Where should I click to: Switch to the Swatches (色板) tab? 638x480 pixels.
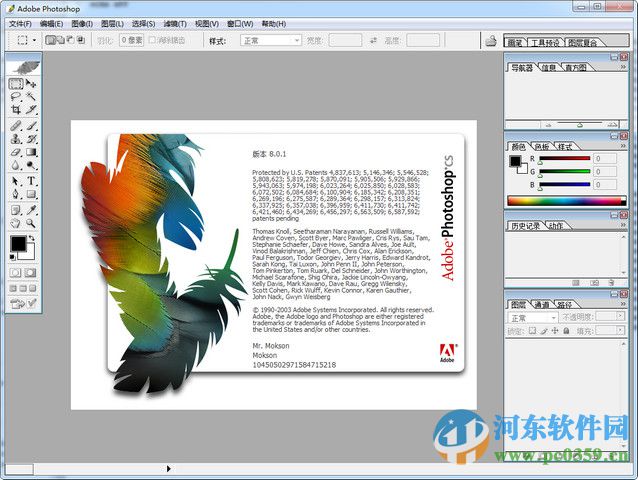542,146
